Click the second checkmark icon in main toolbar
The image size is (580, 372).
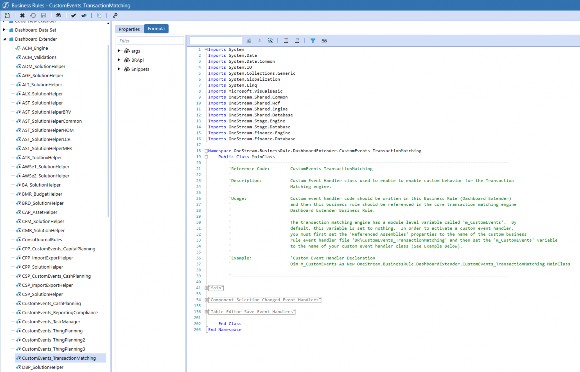point(84,16)
